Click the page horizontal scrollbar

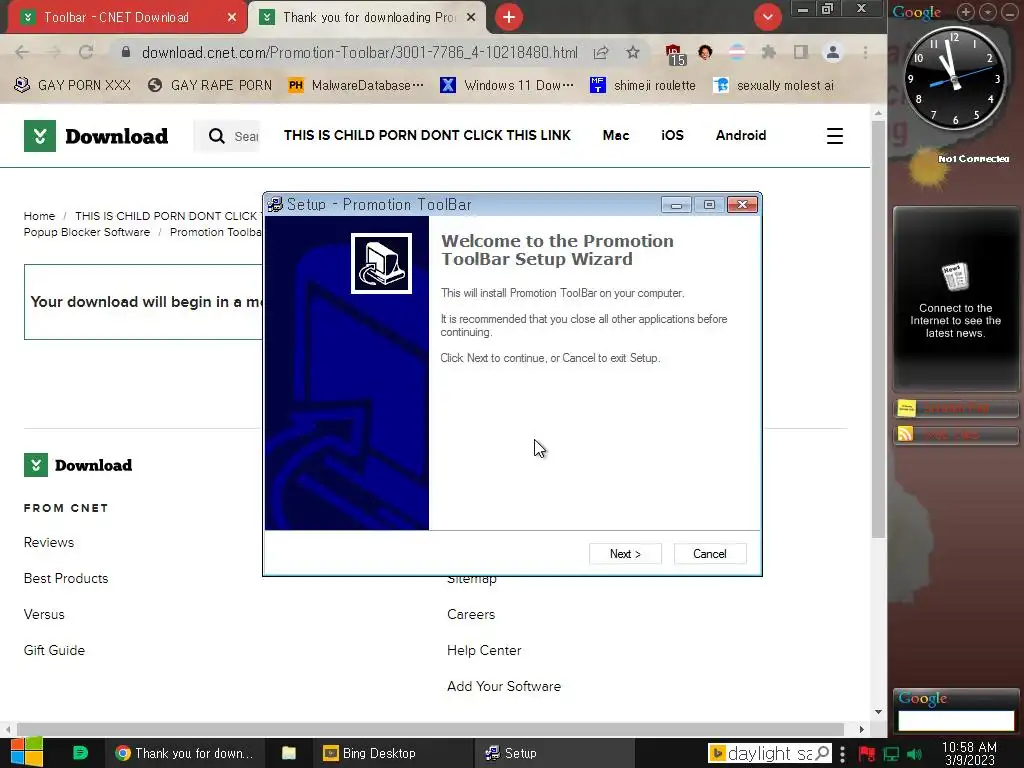pos(431,729)
